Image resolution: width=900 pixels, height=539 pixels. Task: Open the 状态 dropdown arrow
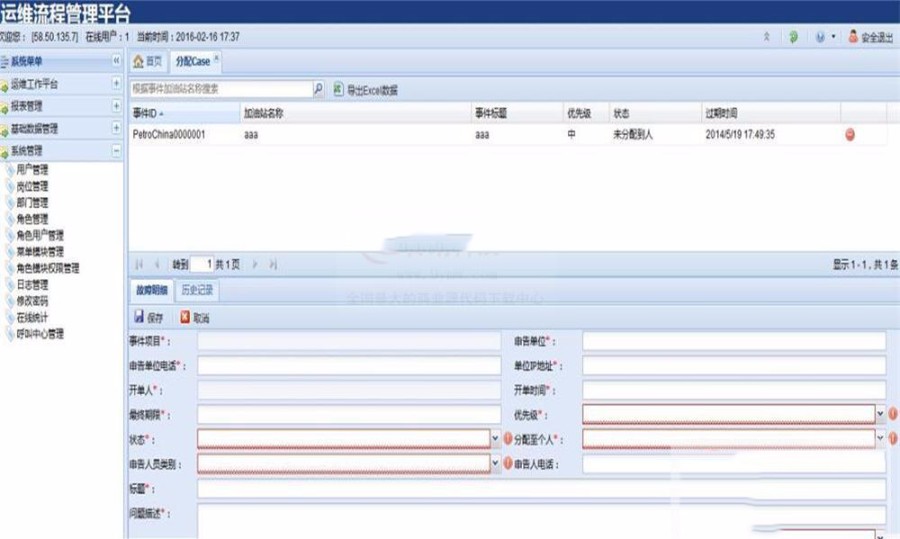click(495, 439)
